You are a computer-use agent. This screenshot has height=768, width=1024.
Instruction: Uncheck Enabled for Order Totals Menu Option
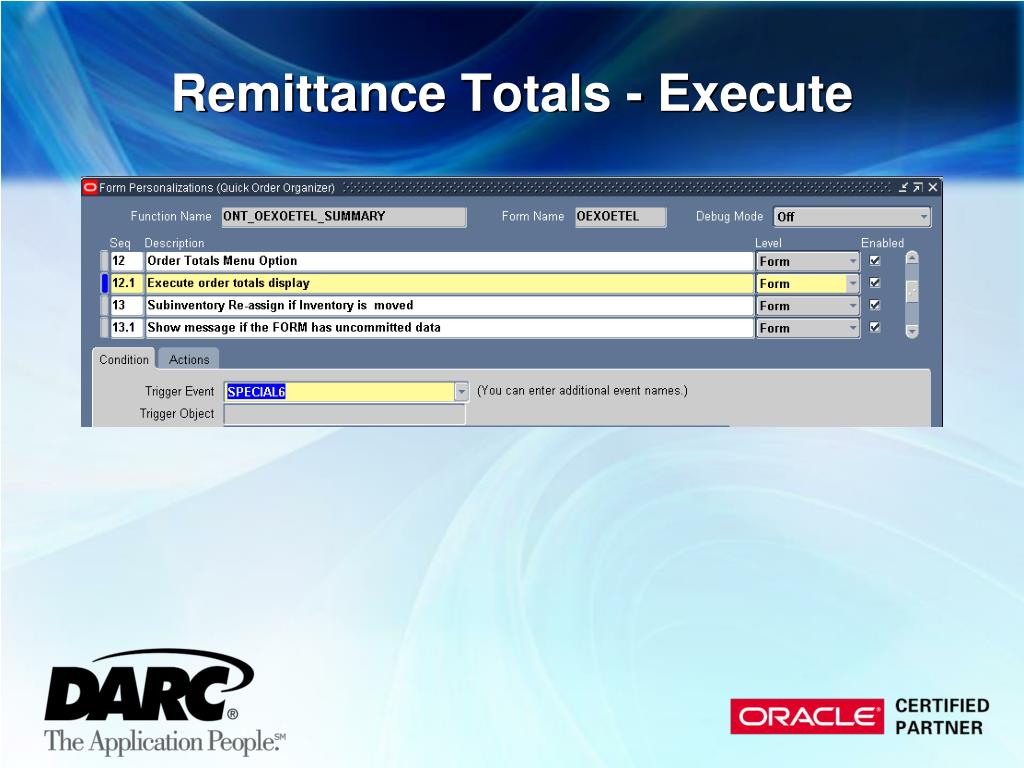click(875, 261)
